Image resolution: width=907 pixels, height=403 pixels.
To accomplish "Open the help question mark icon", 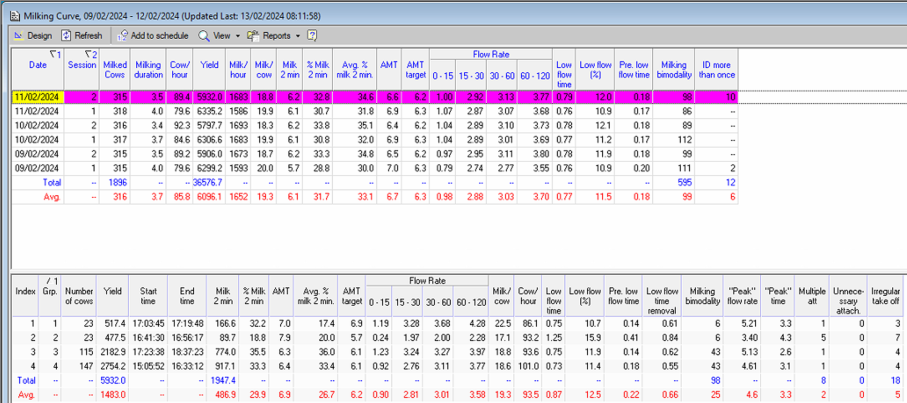I will (313, 35).
